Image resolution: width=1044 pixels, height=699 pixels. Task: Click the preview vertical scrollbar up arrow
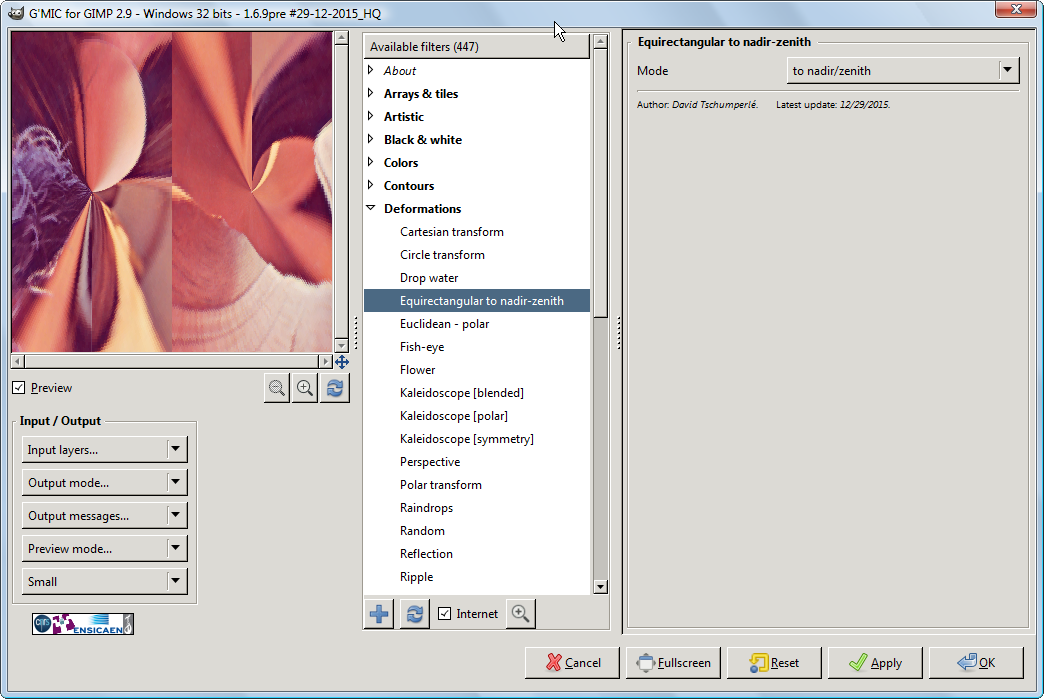(342, 37)
